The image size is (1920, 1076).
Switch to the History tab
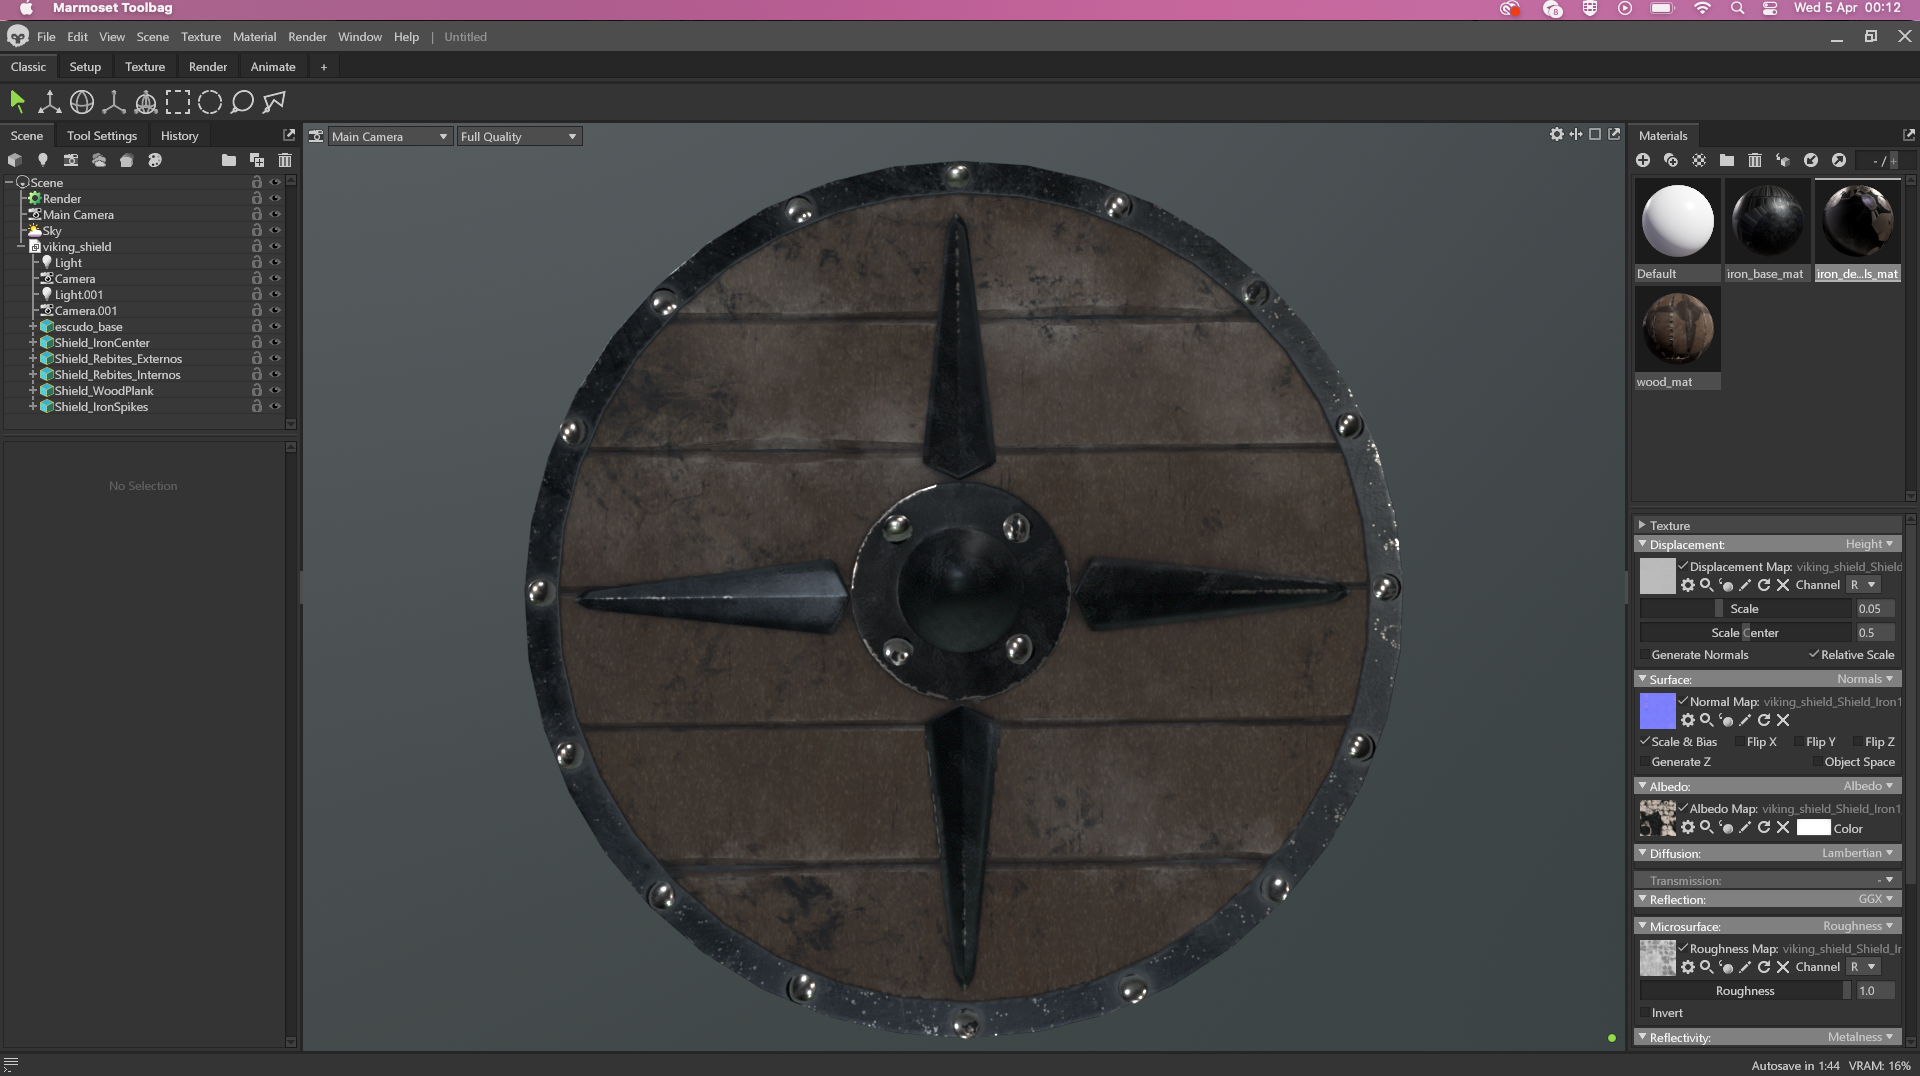pos(180,136)
